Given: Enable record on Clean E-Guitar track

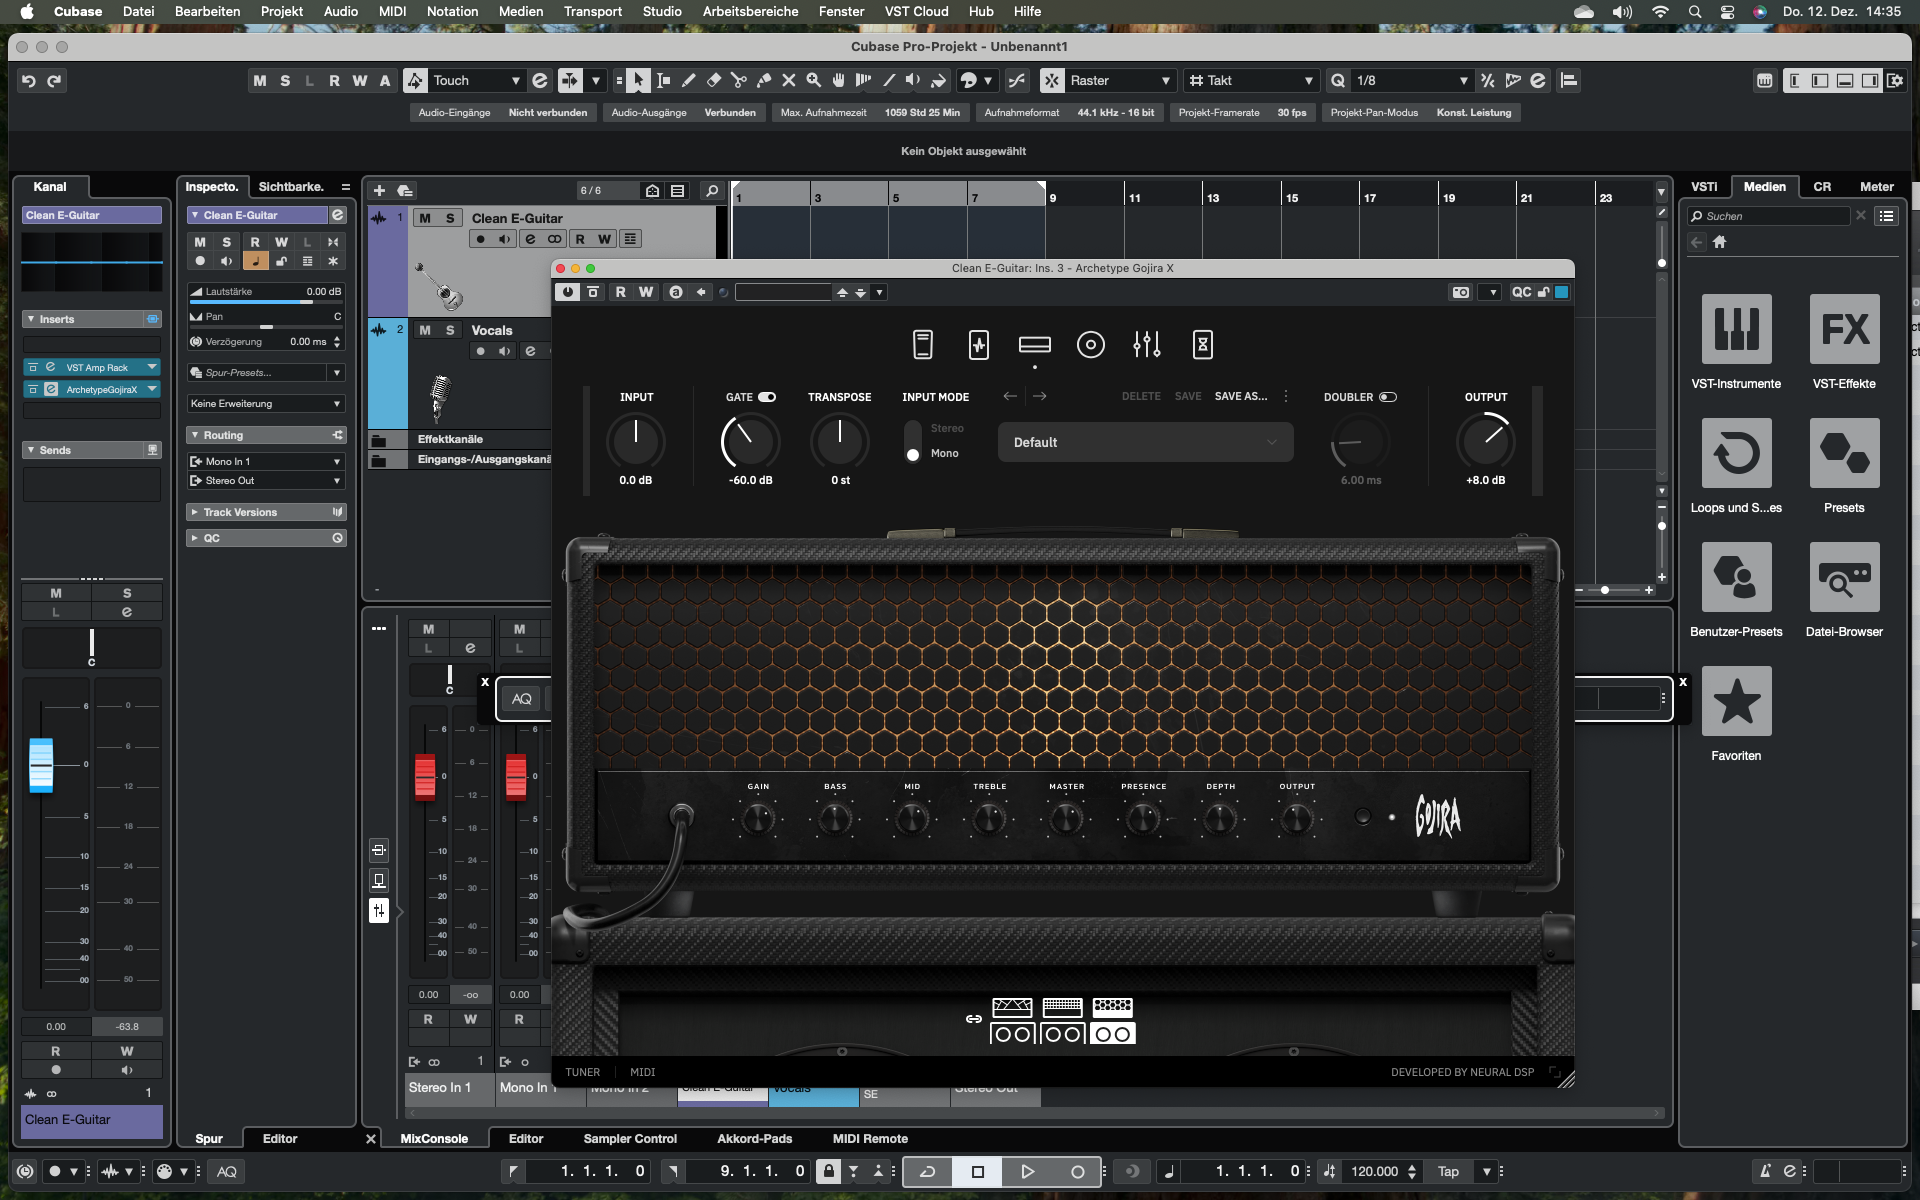Looking at the screenshot, I should (481, 239).
